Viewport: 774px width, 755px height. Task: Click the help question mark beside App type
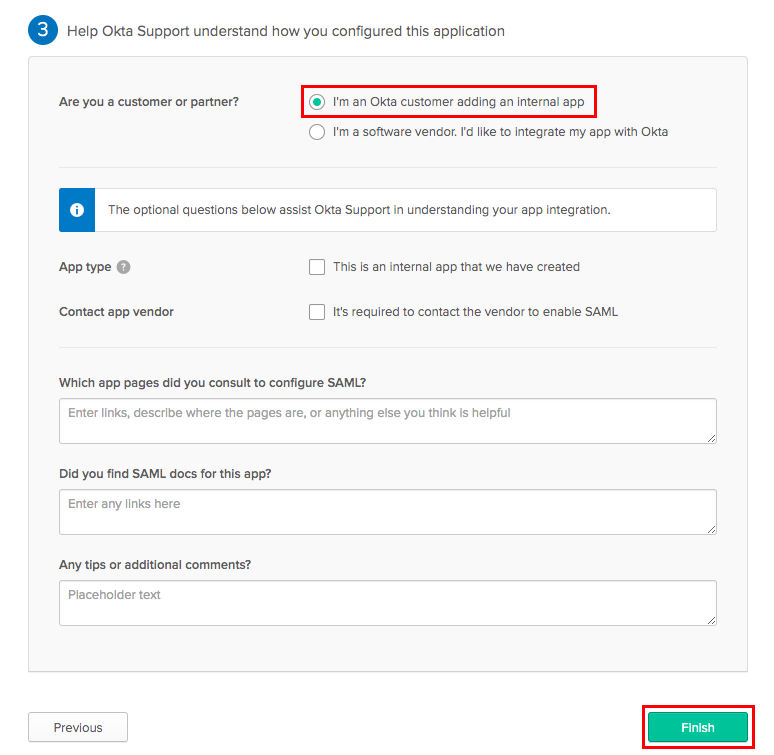124,267
